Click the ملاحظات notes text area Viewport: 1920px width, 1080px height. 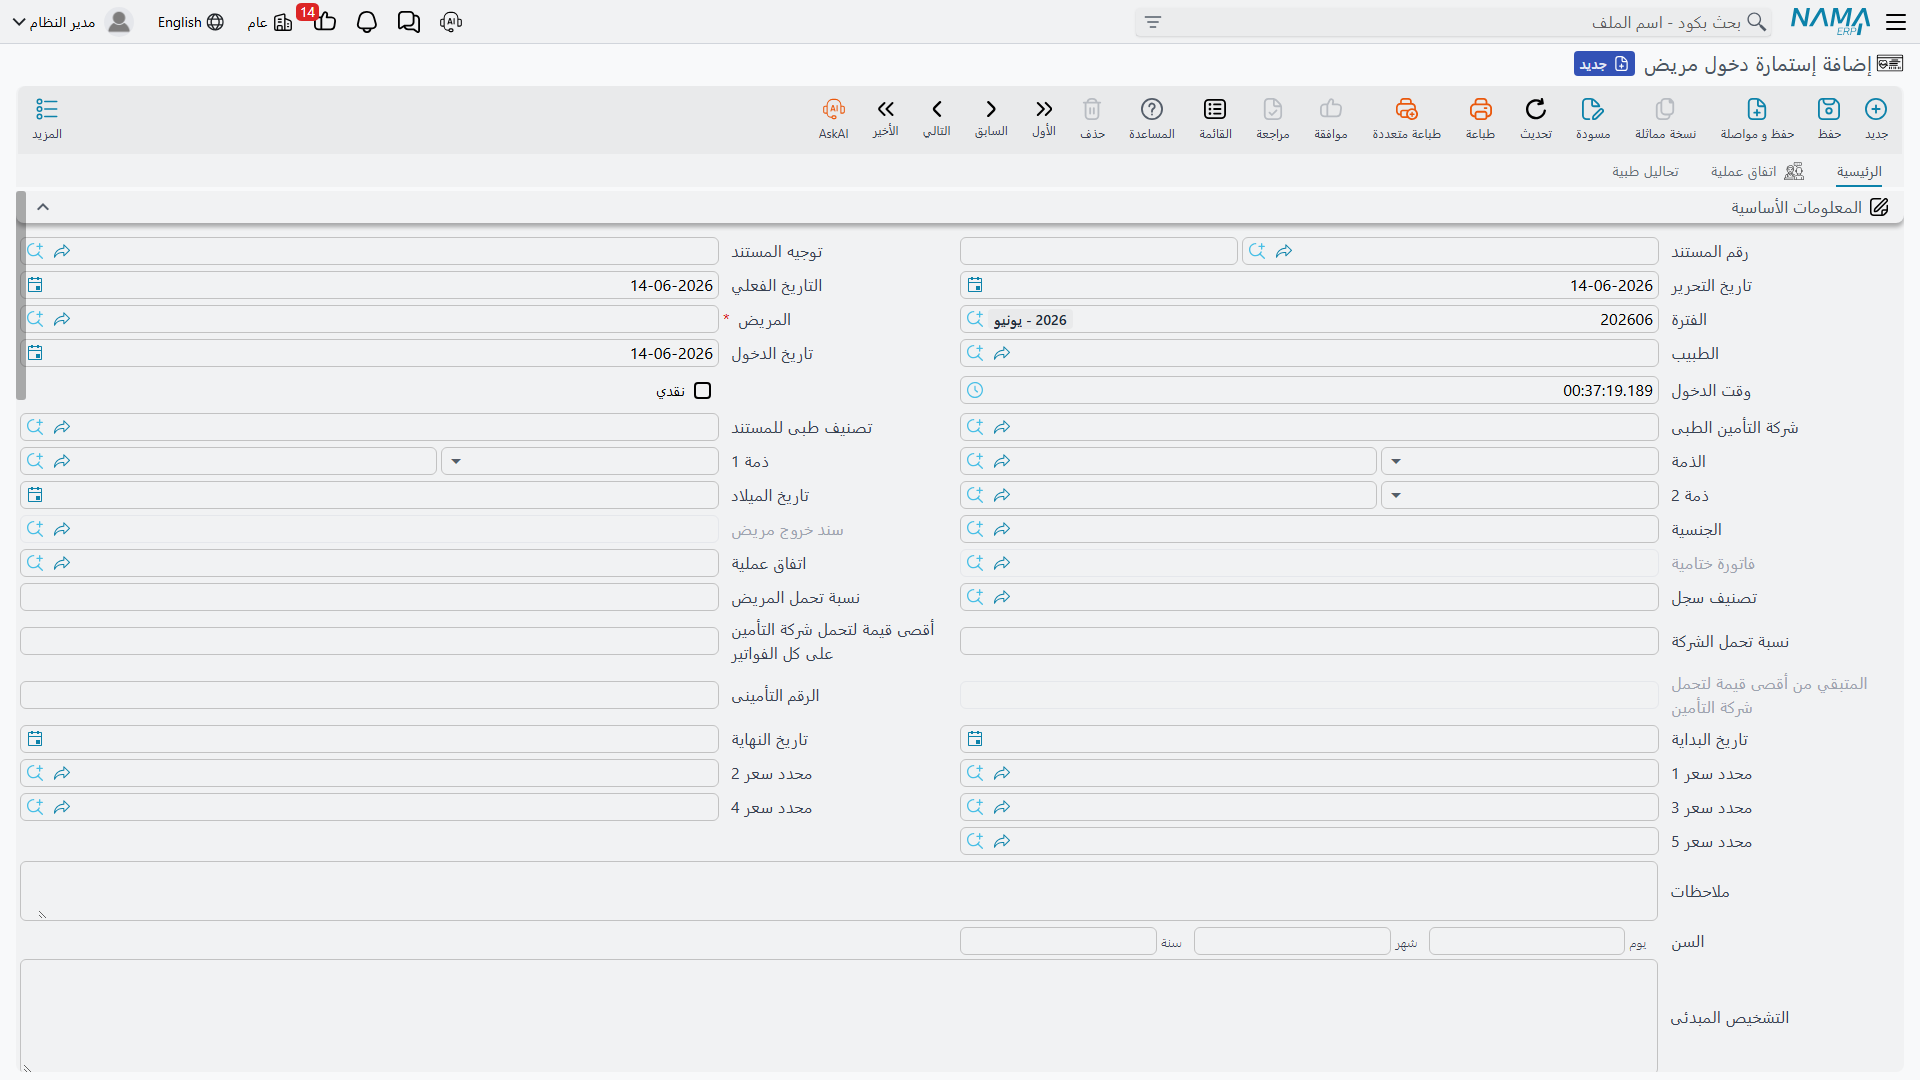coord(839,891)
